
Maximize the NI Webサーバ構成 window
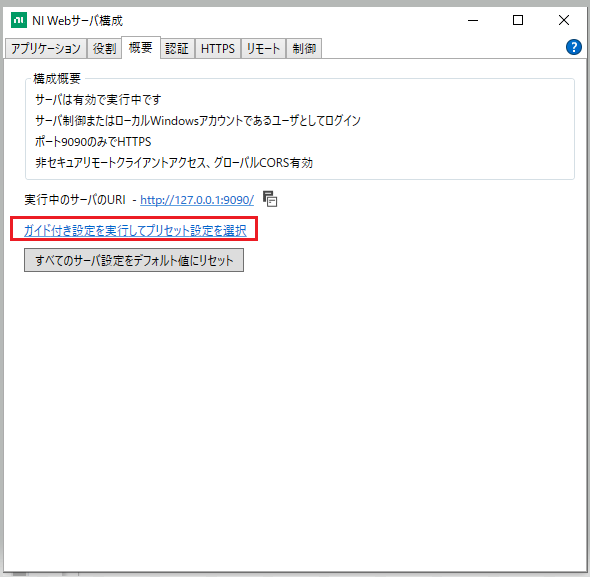pyautogui.click(x=518, y=20)
